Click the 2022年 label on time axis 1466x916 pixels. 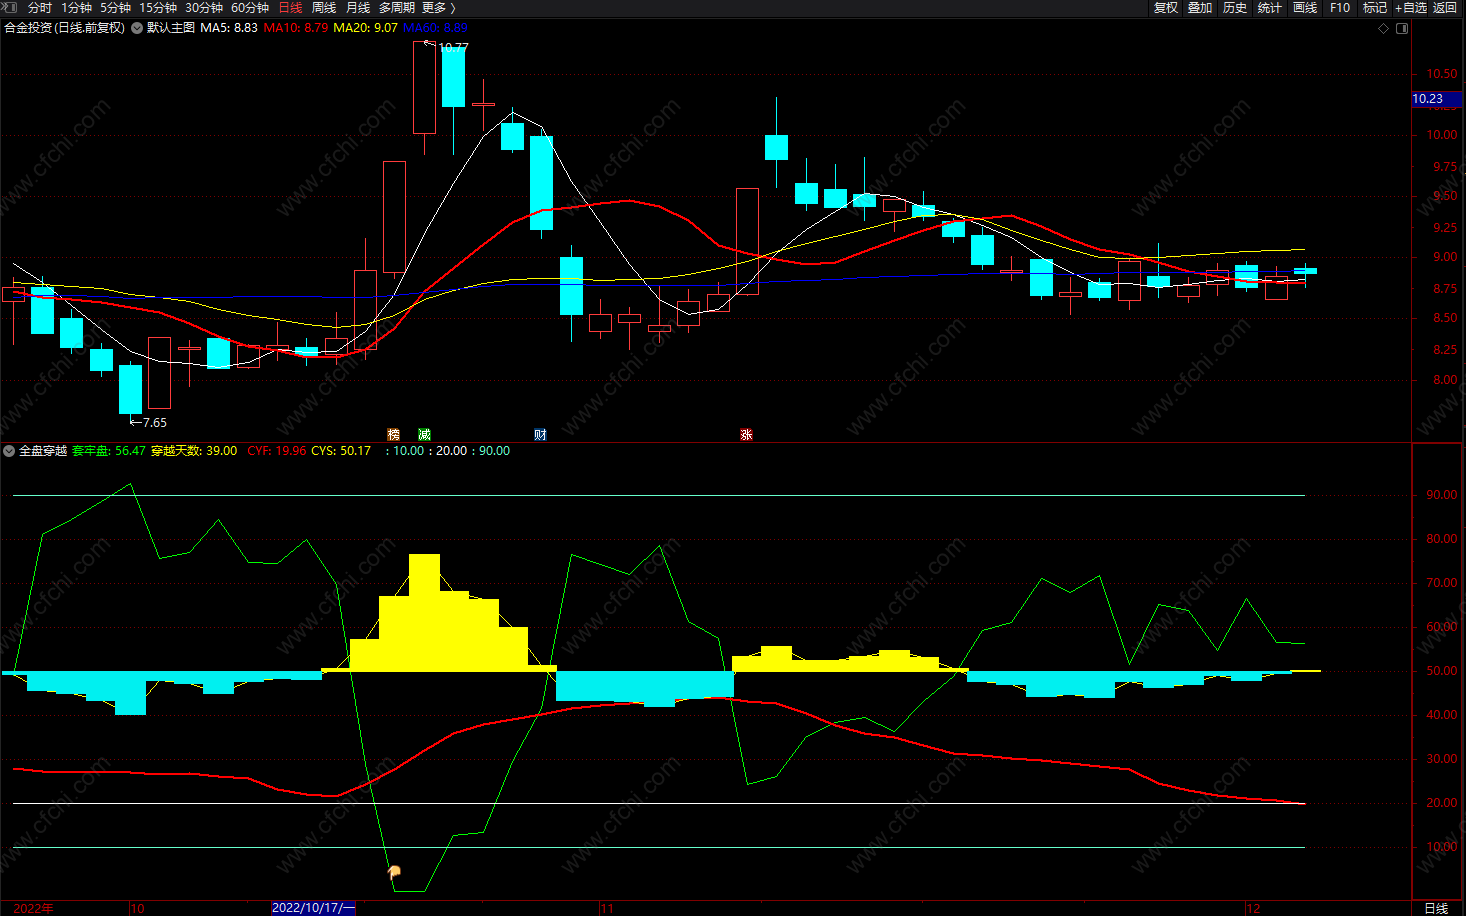pos(33,908)
